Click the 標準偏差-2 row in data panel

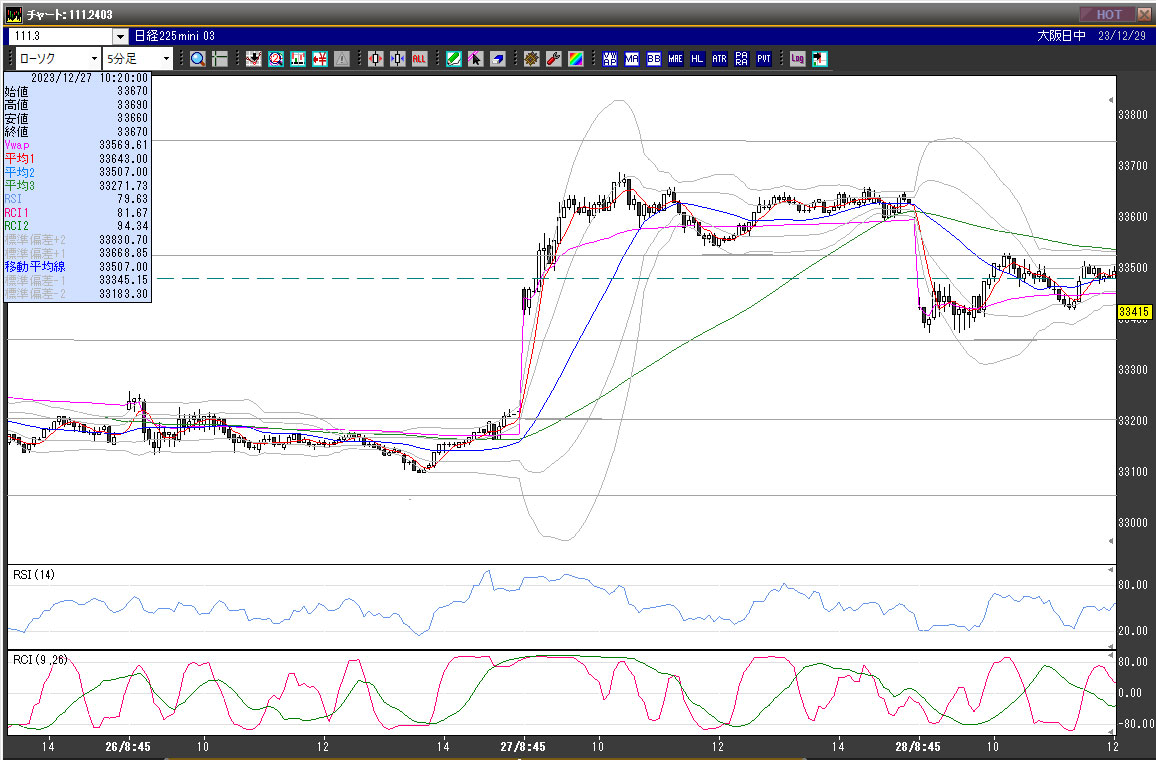pyautogui.click(x=77, y=293)
